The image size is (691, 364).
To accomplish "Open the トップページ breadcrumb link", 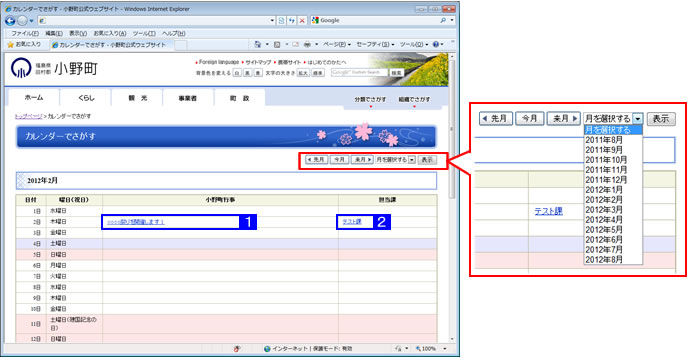I will click(28, 116).
